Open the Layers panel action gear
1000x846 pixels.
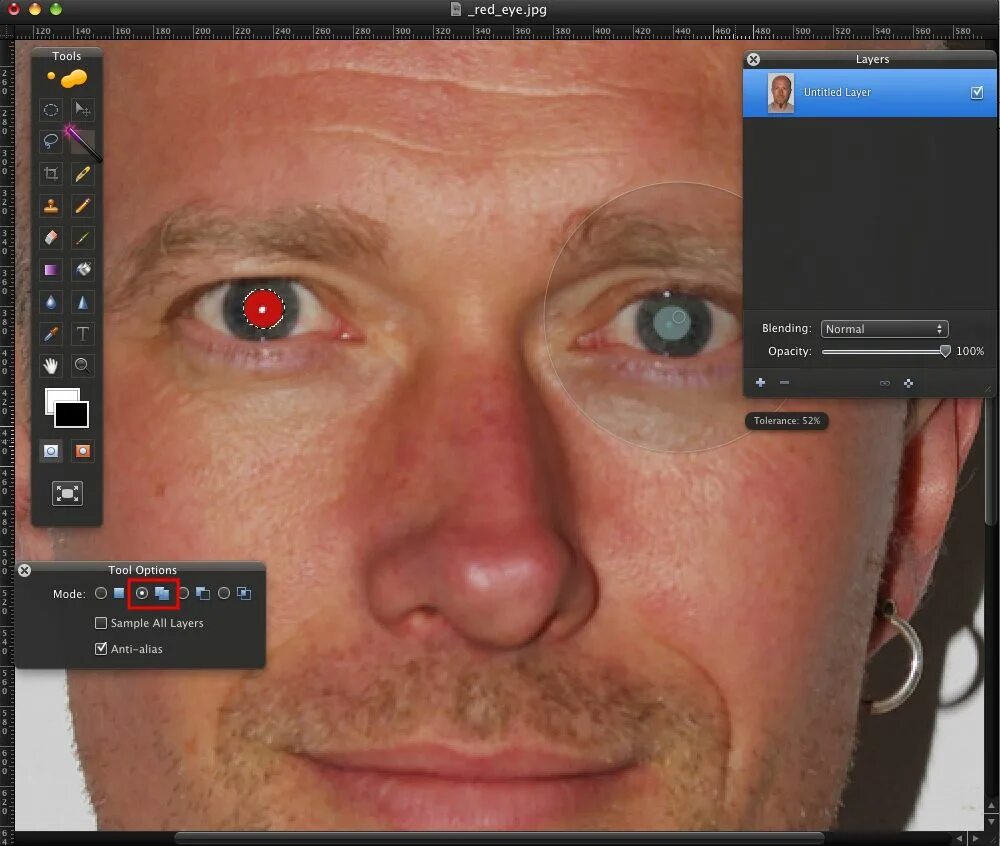tap(908, 383)
